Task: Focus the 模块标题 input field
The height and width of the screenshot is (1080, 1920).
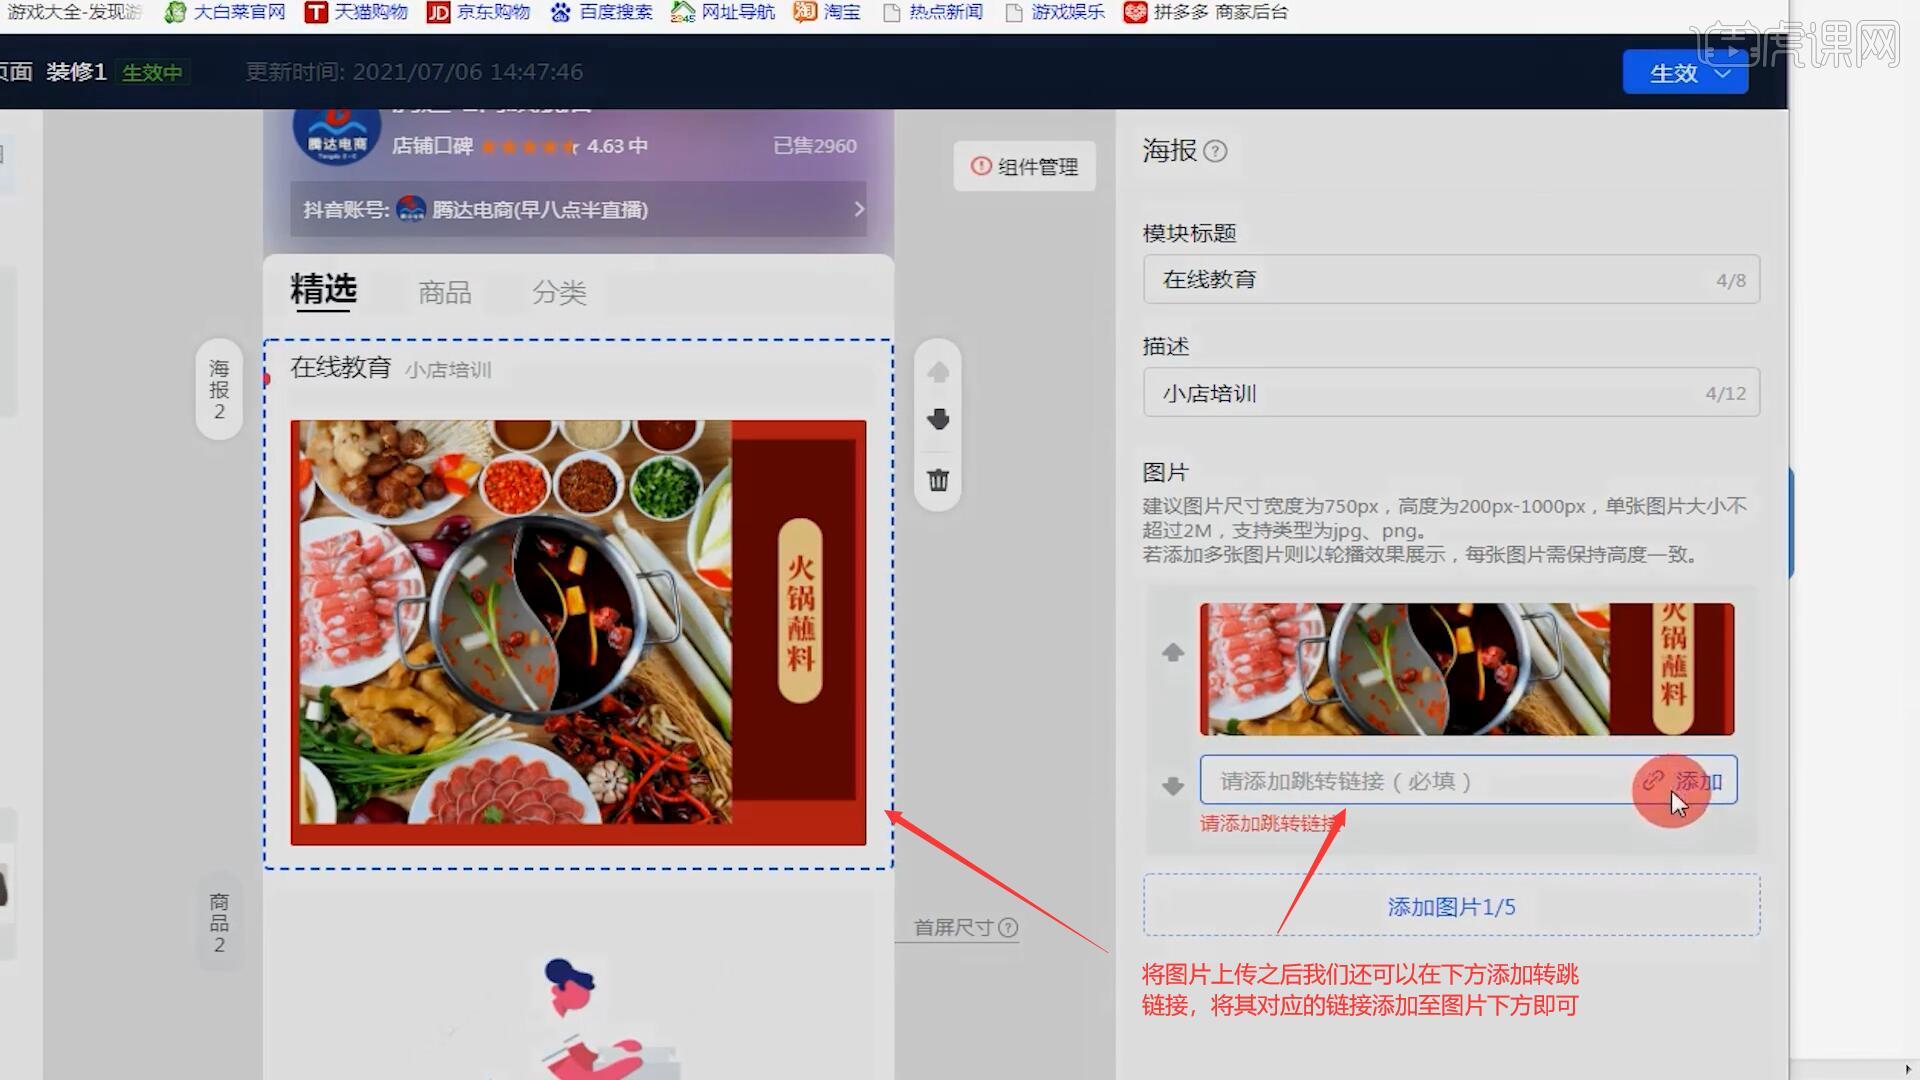Action: coord(1430,280)
